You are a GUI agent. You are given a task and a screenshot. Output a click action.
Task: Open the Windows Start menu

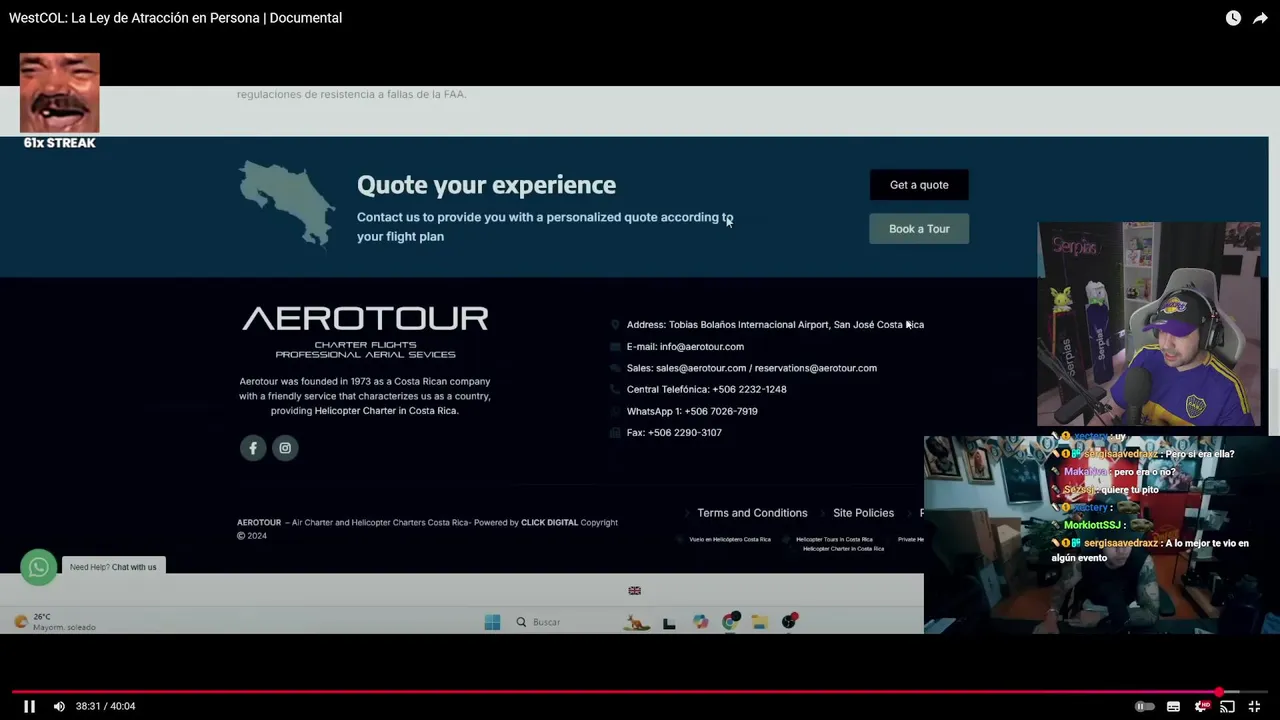coord(492,622)
